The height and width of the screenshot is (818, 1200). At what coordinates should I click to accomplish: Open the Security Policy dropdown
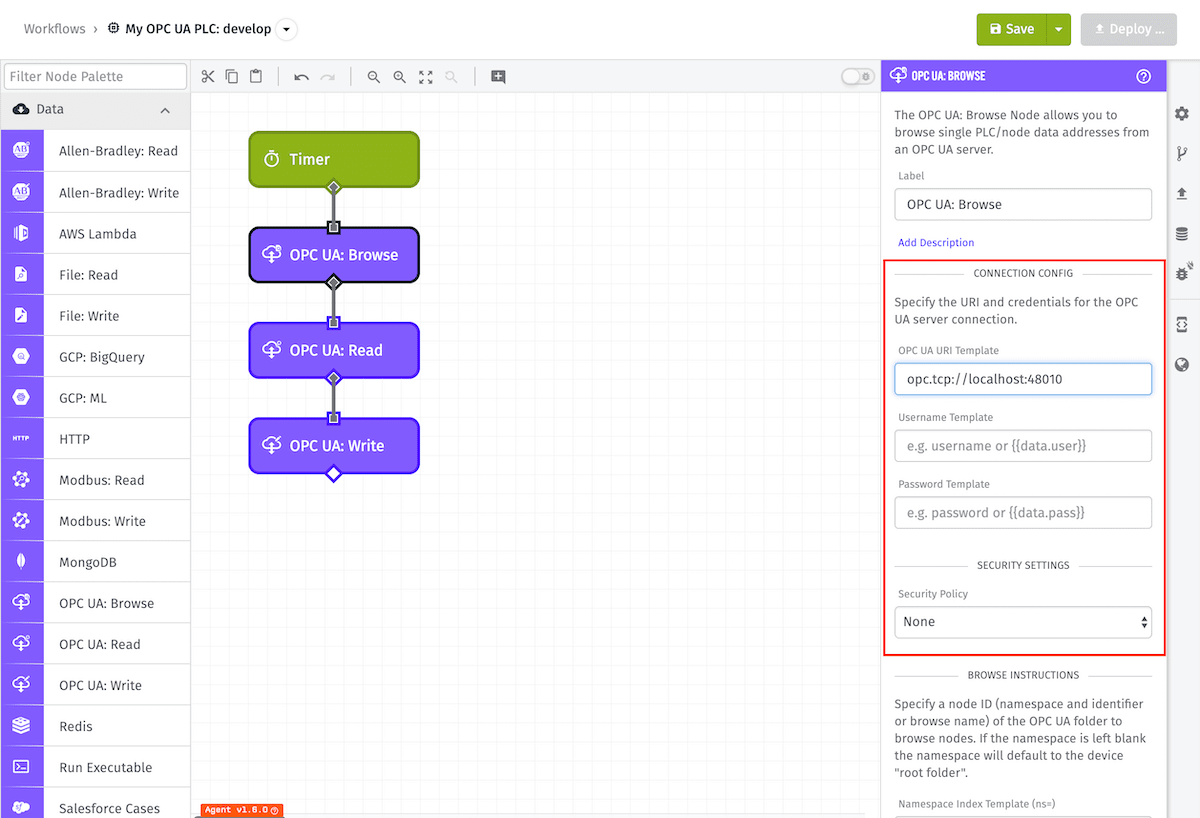[1023, 622]
